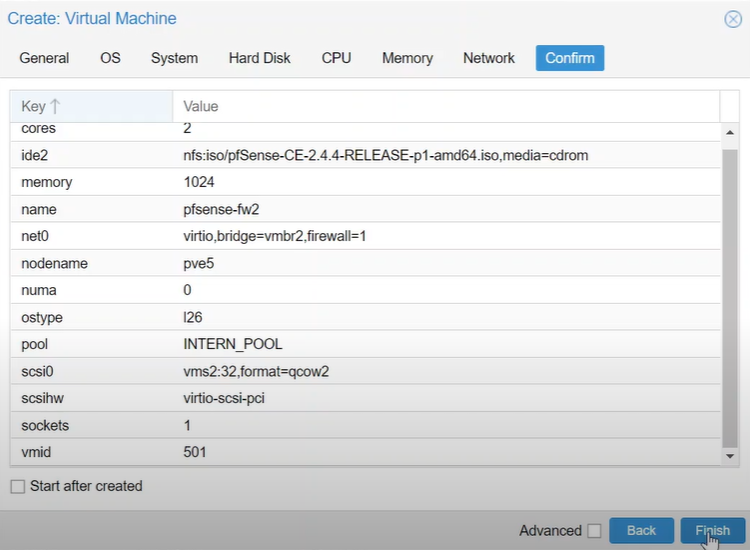
Task: Open the Hard Disk tab
Action: point(259,58)
